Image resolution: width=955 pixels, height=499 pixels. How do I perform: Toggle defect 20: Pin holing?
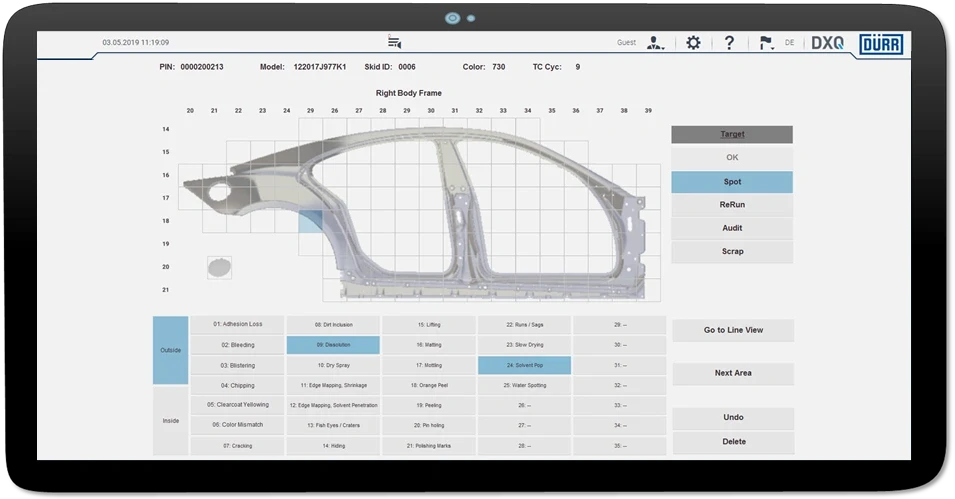429,425
